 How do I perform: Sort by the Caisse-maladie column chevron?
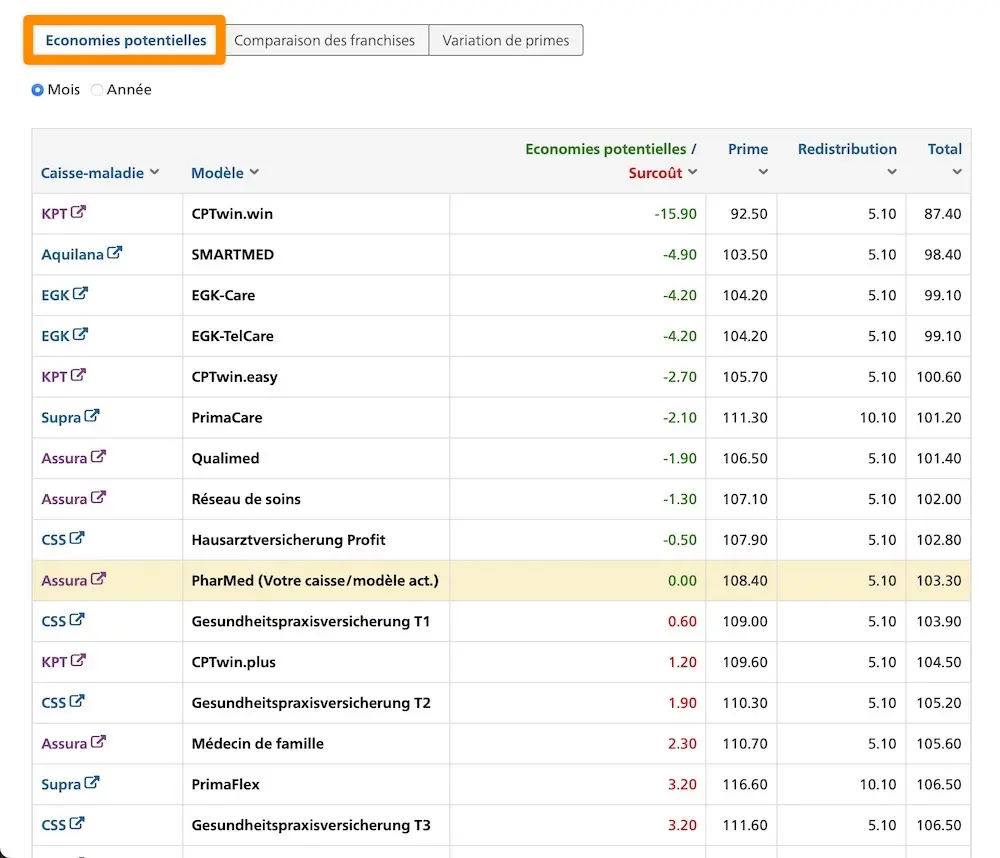tap(154, 172)
